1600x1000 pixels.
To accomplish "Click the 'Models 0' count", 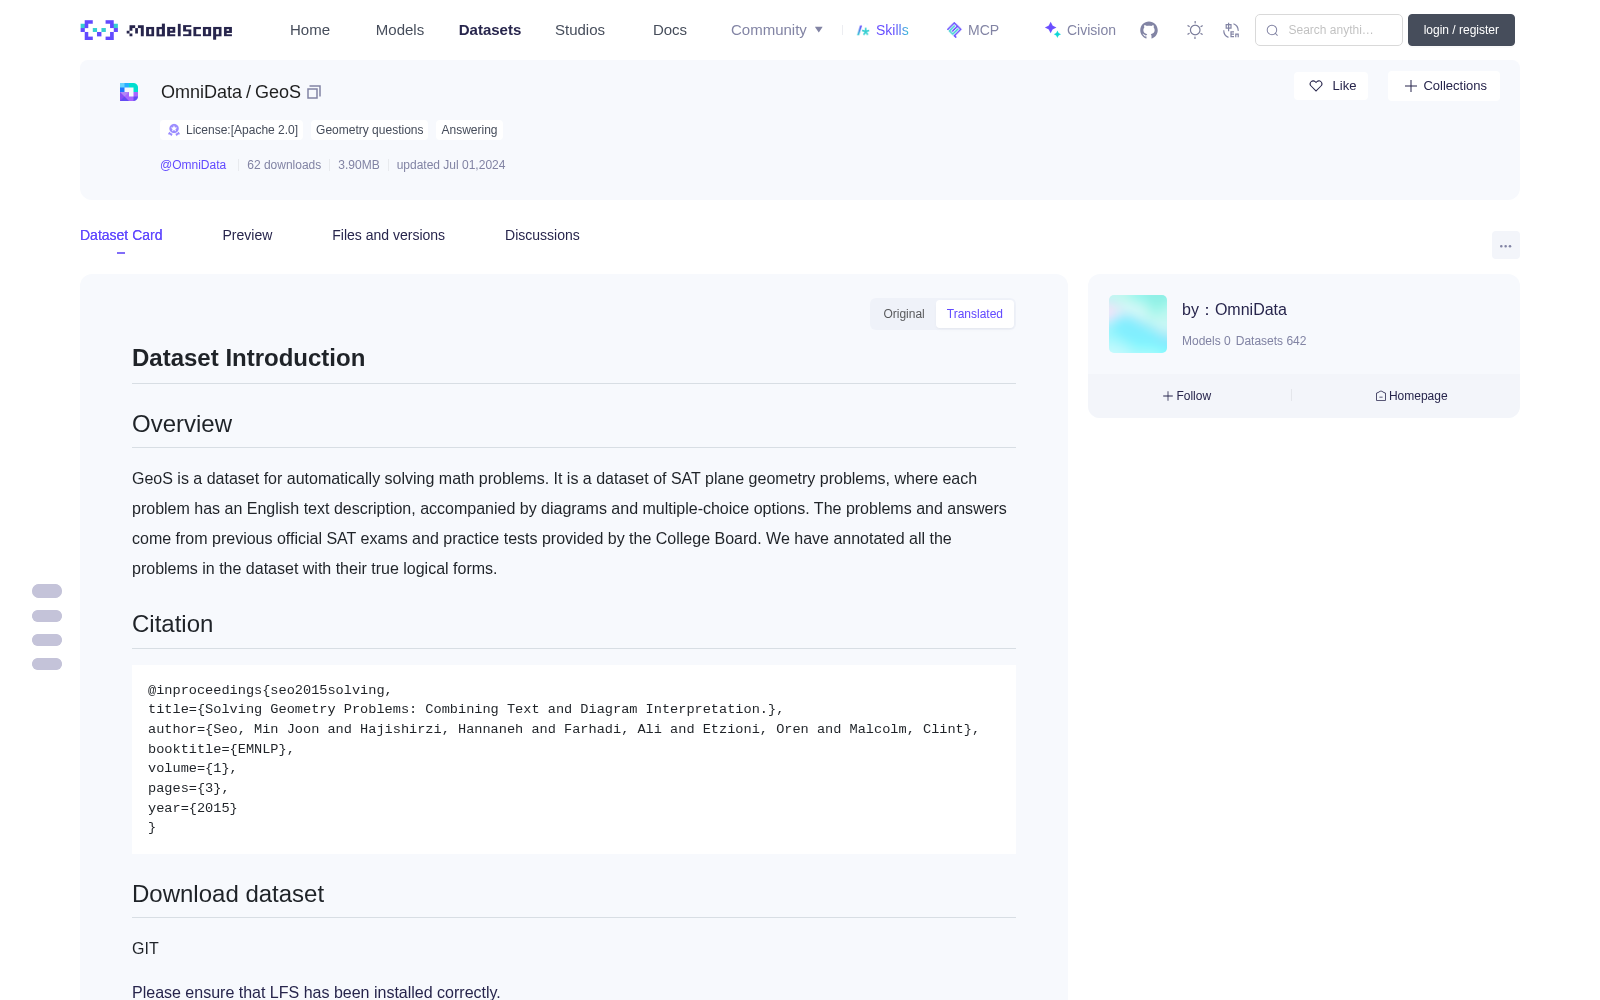I will [x=1206, y=341].
